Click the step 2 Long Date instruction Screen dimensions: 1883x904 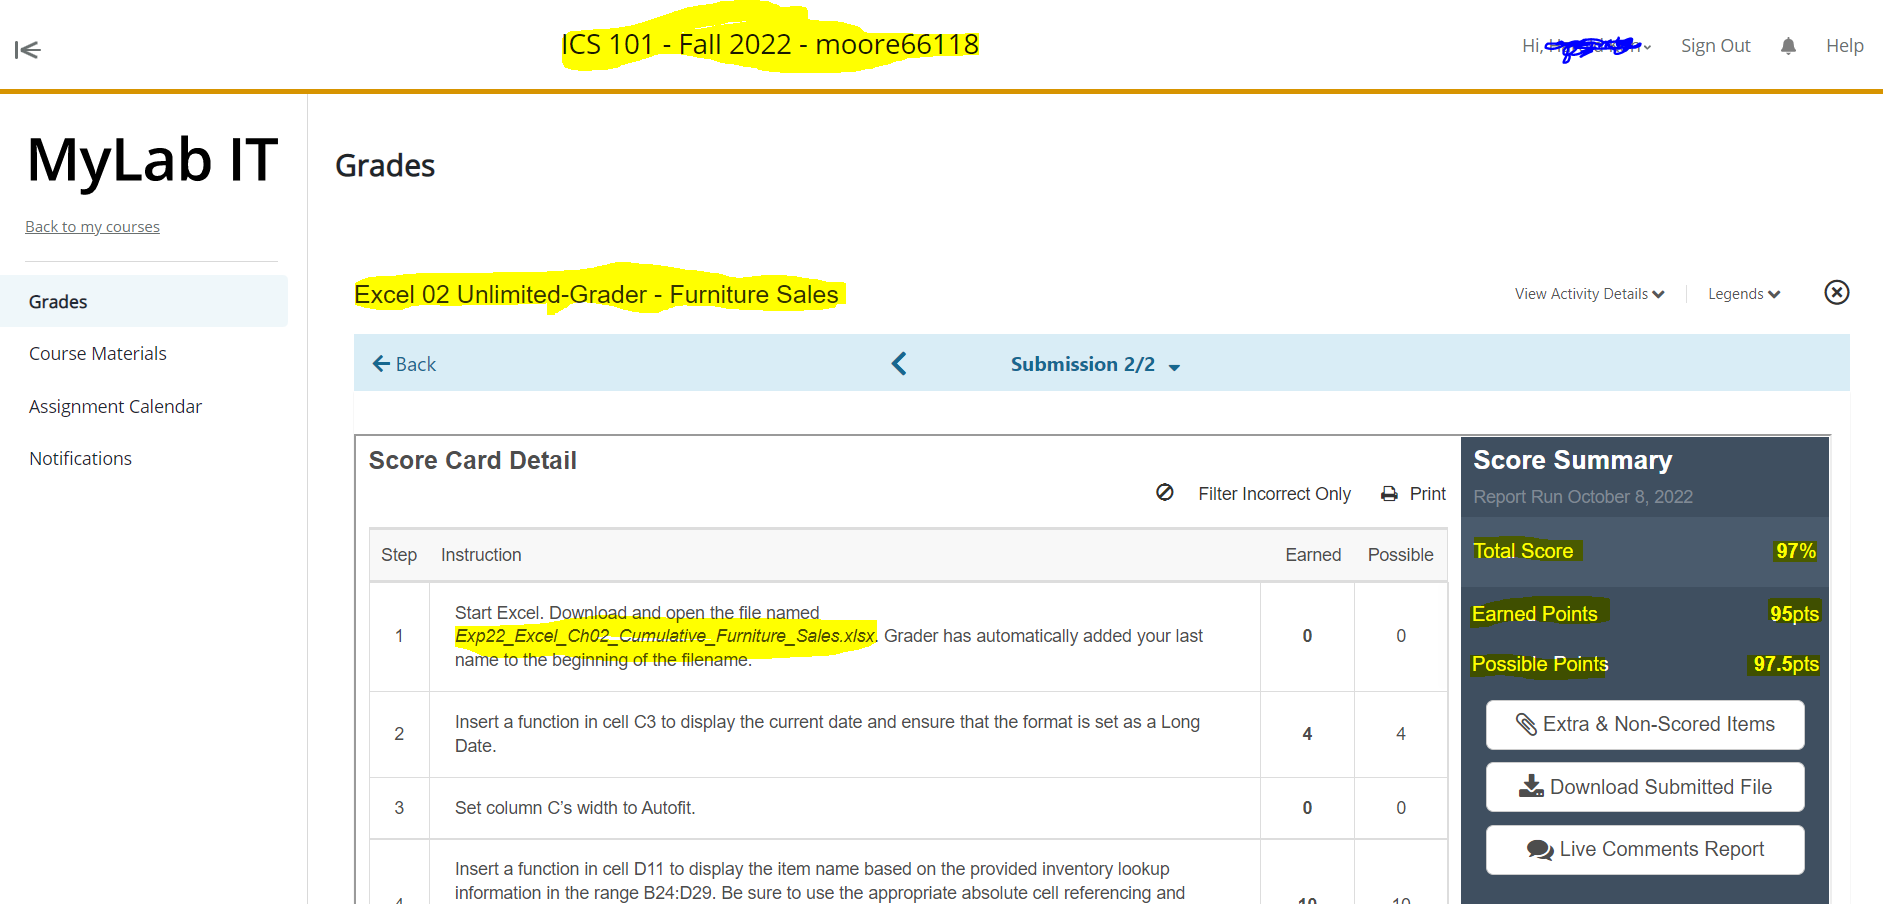tap(827, 734)
